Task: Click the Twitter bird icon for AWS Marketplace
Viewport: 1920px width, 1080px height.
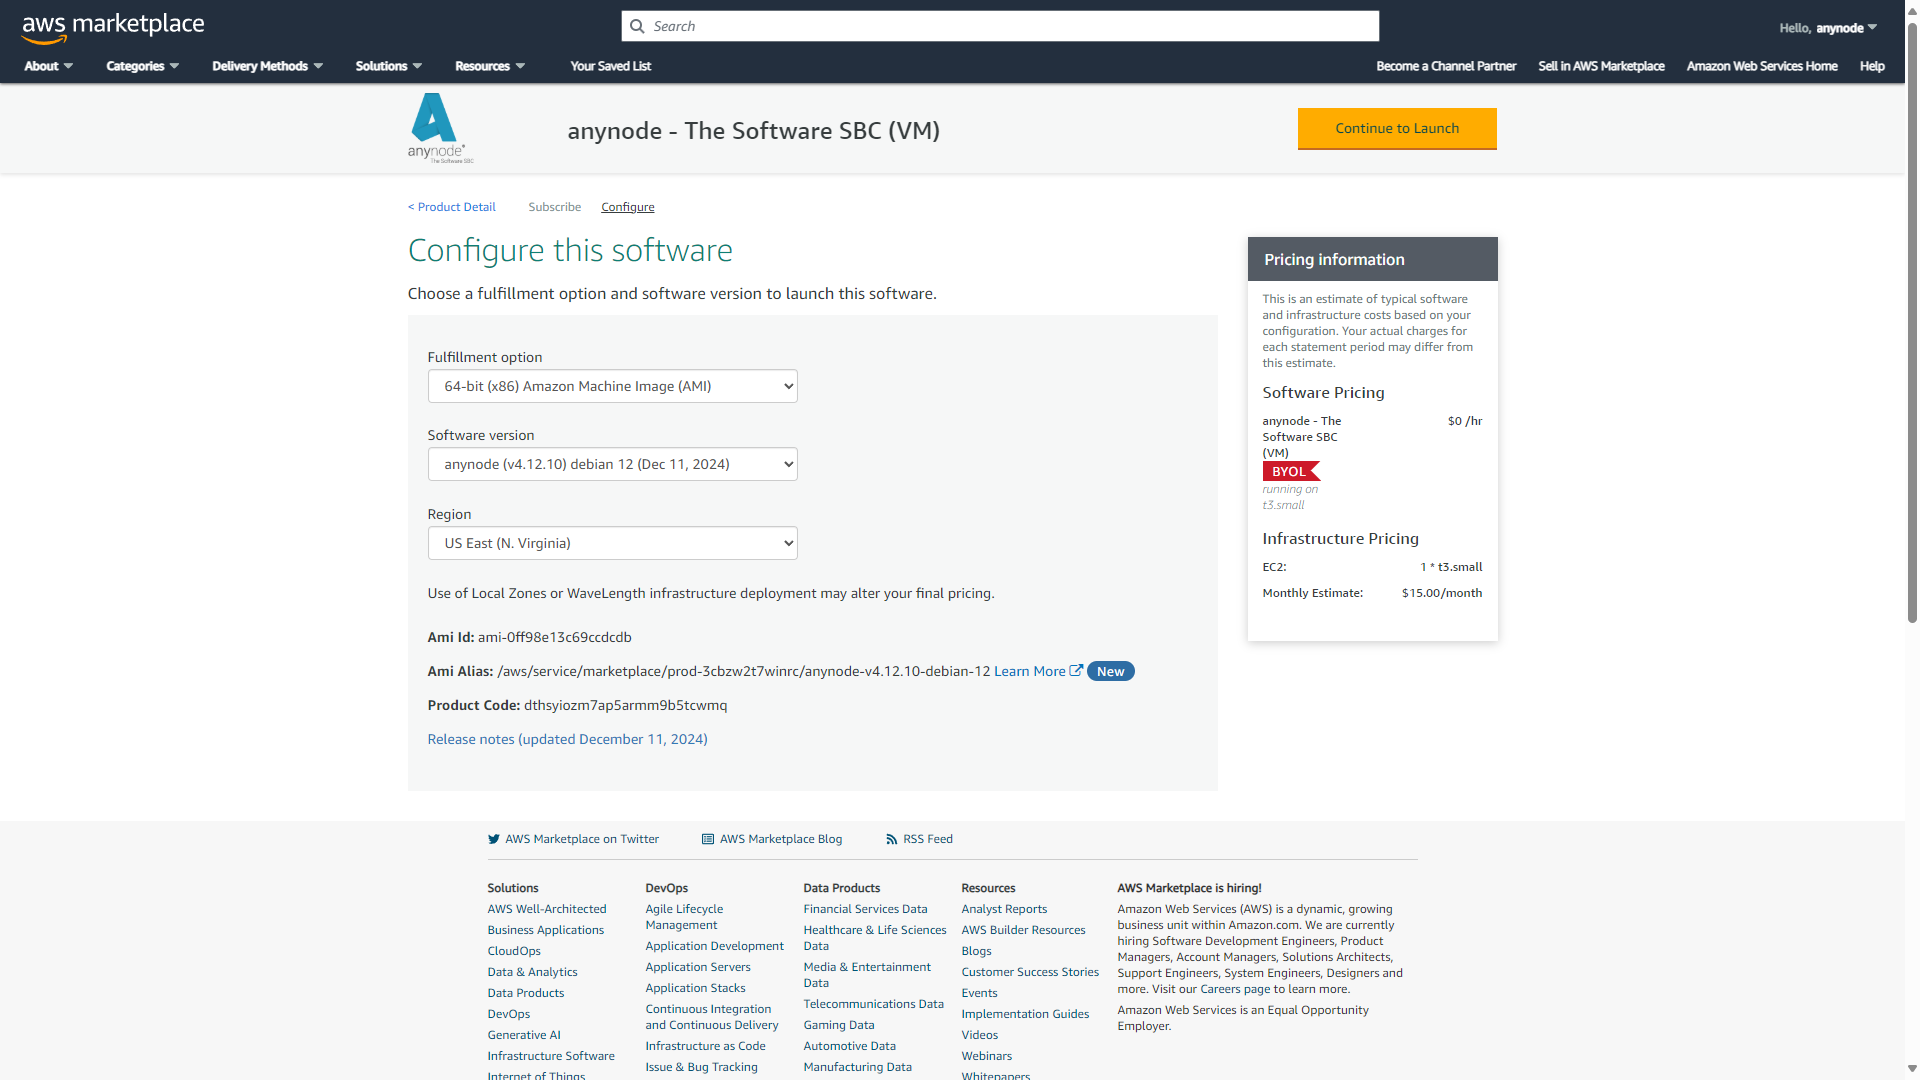Action: coord(493,839)
